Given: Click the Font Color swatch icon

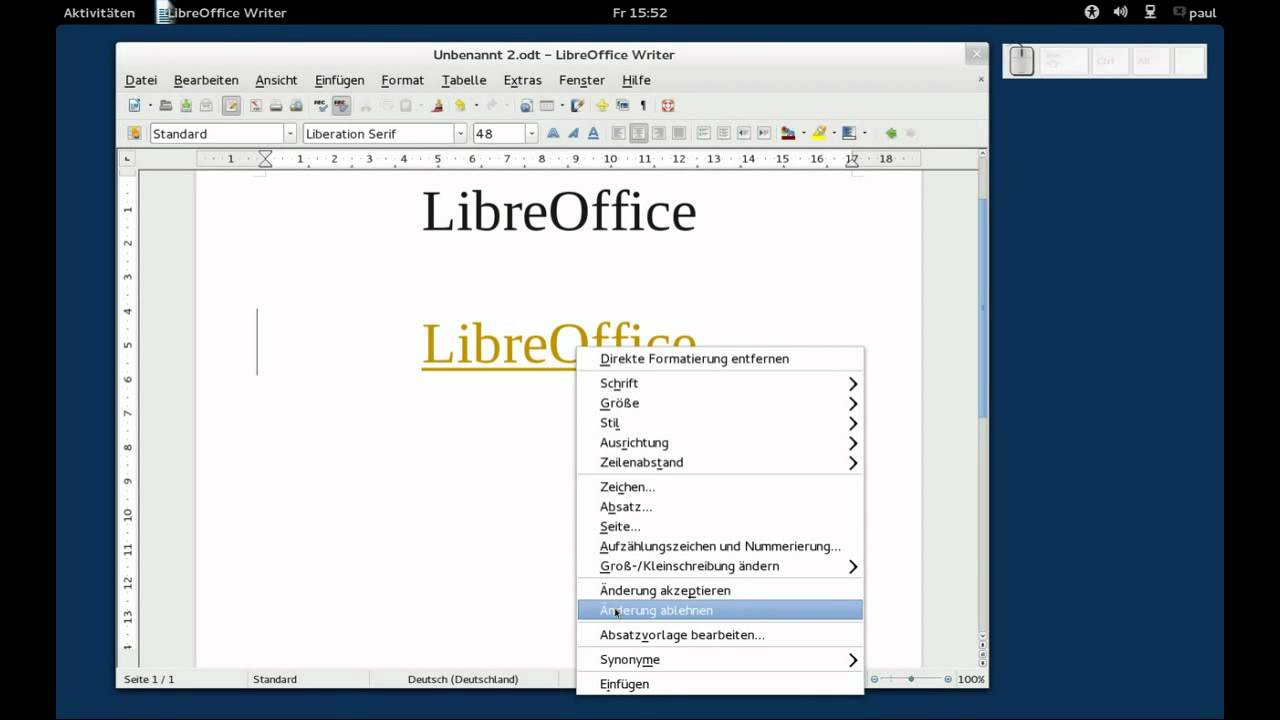Looking at the screenshot, I should pos(788,133).
